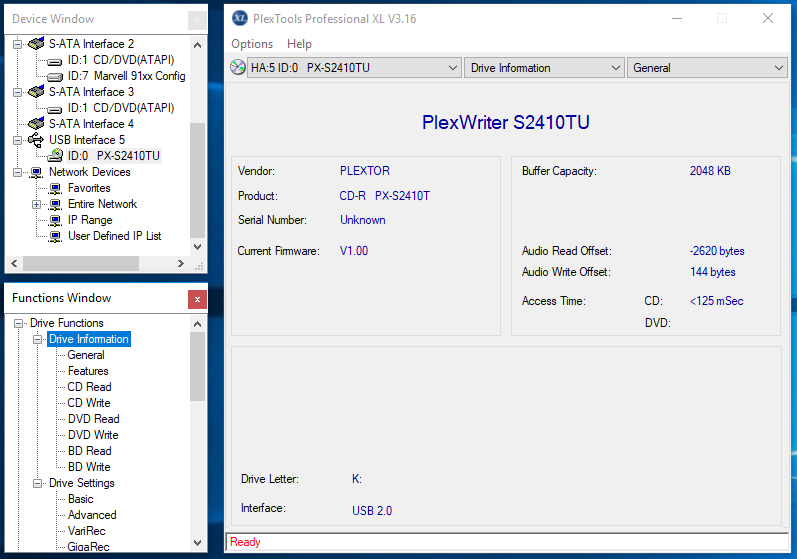
Task: Click the Favorites network icon
Action: [x=55, y=189]
